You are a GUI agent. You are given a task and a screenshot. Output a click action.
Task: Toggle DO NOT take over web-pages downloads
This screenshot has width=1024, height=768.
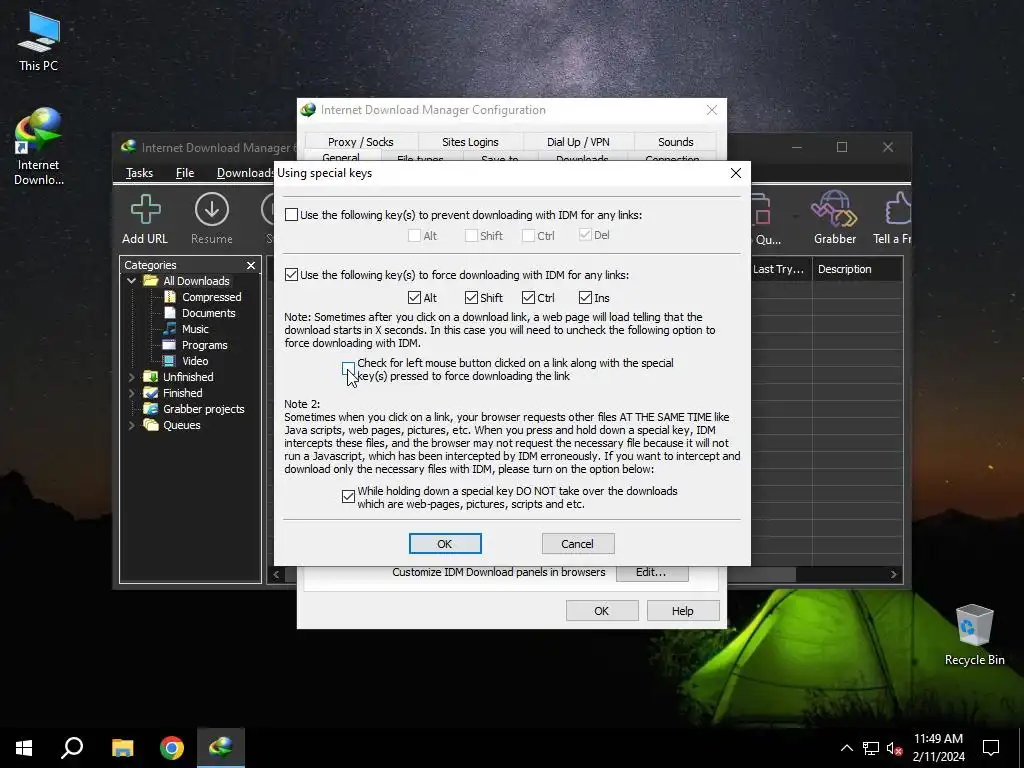[348, 497]
